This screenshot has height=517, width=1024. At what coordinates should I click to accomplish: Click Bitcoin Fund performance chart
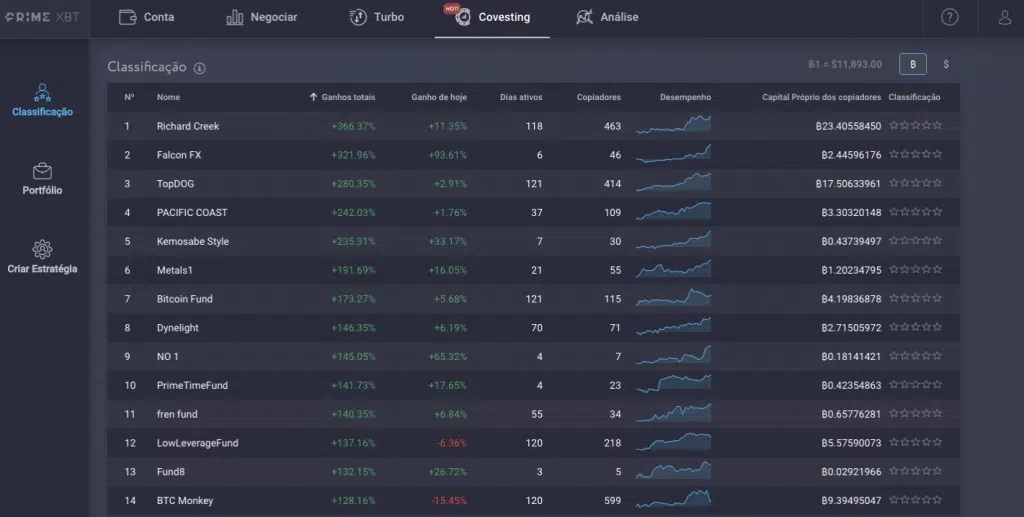(673, 298)
